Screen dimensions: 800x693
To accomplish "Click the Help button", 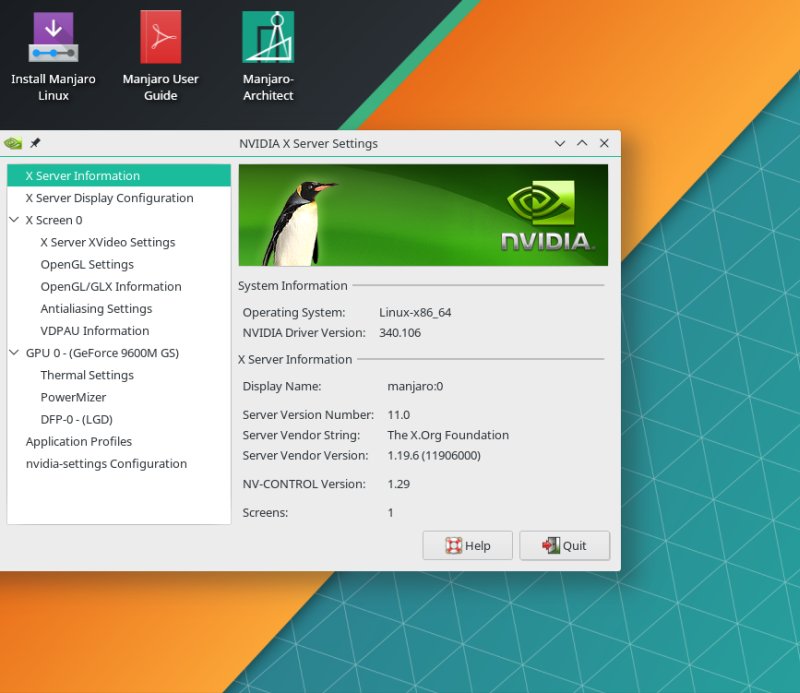I will click(x=467, y=545).
